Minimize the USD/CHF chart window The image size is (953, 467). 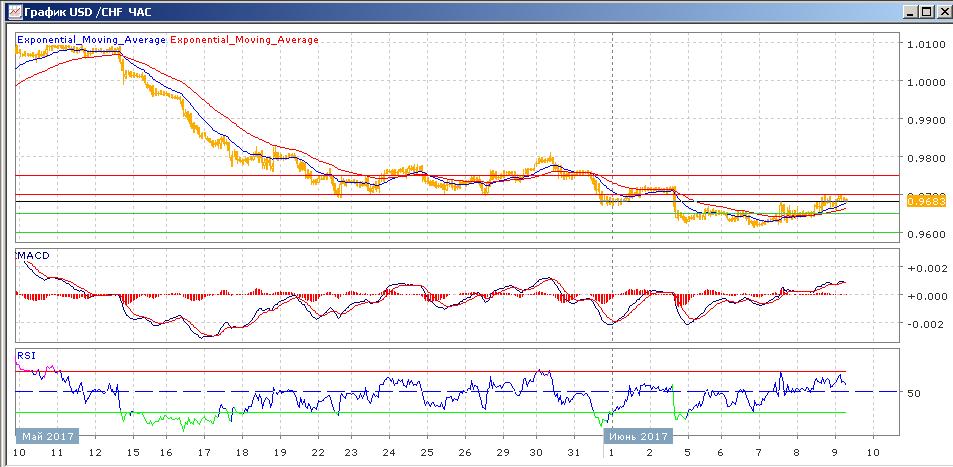pos(909,11)
